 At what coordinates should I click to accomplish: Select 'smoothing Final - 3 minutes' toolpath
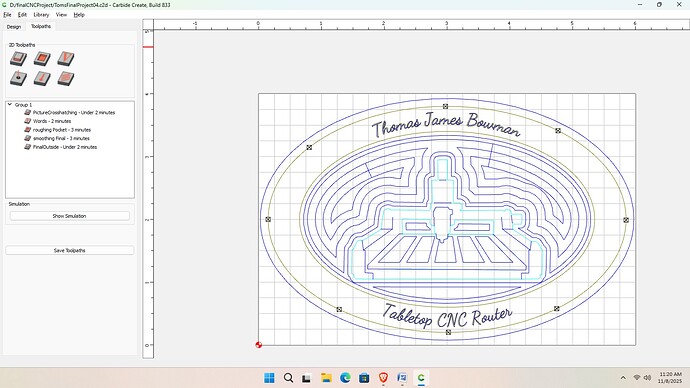coord(61,138)
